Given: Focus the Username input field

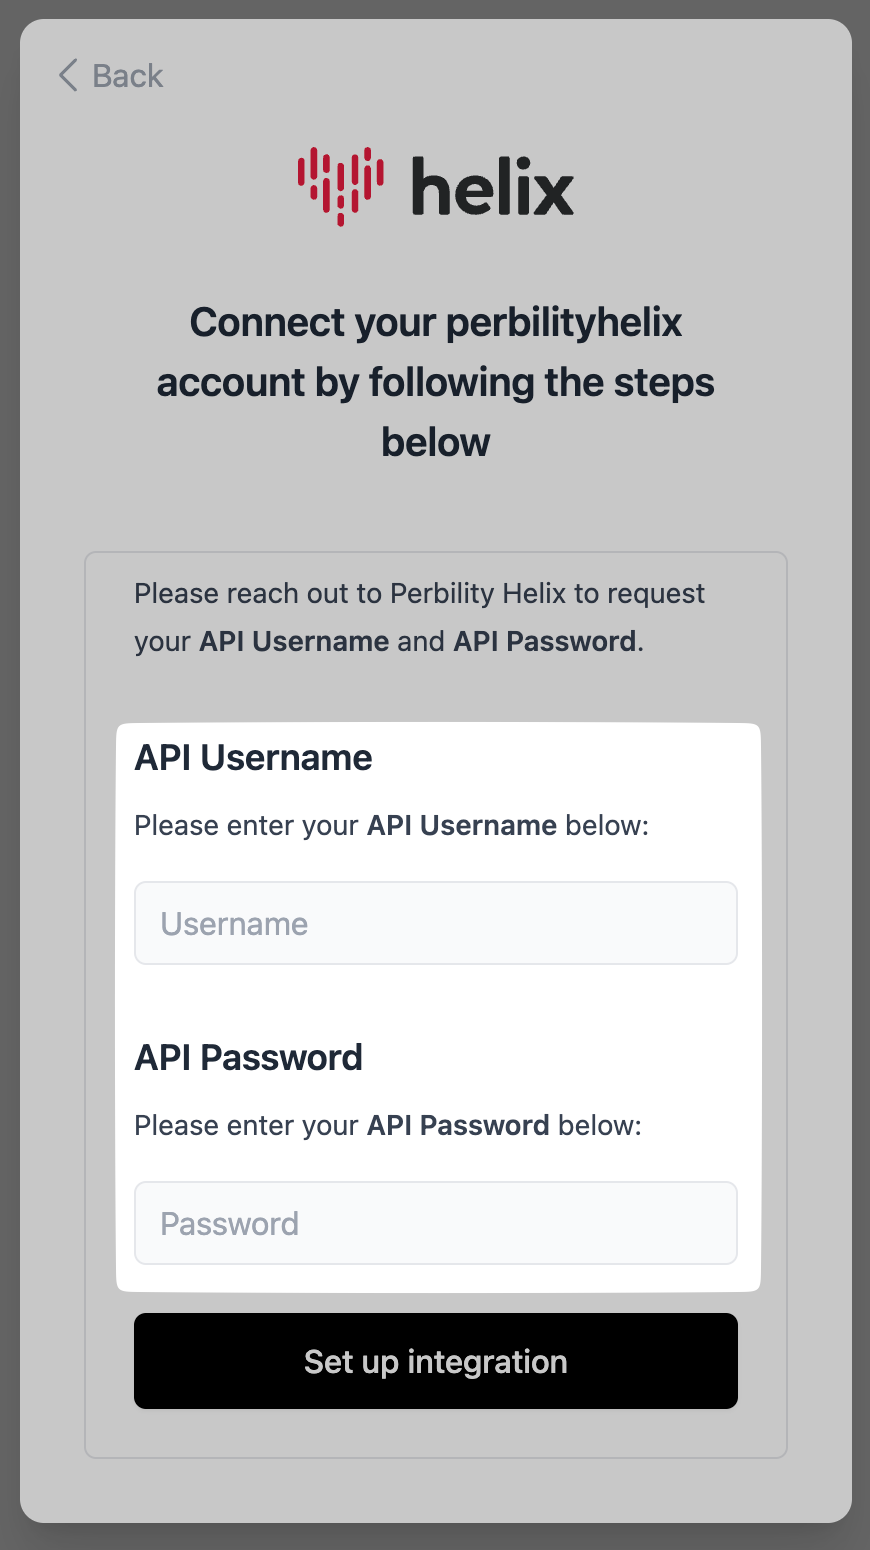Looking at the screenshot, I should pos(435,923).
